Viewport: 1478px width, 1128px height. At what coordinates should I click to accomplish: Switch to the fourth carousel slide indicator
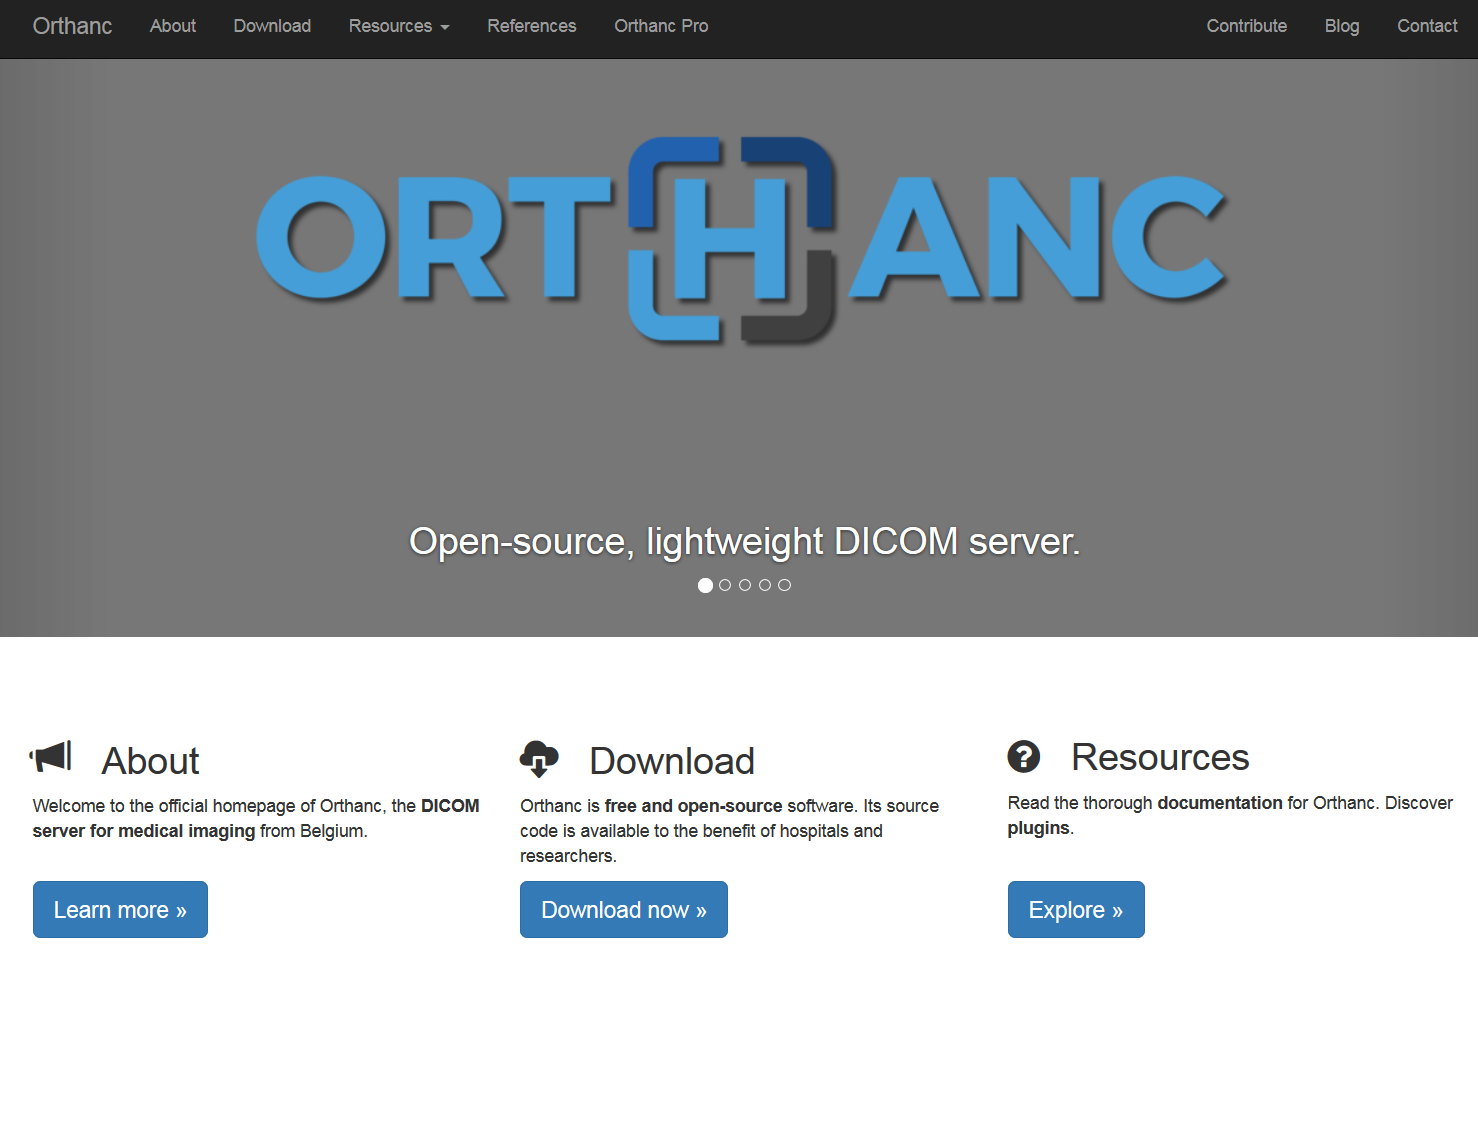[765, 585]
